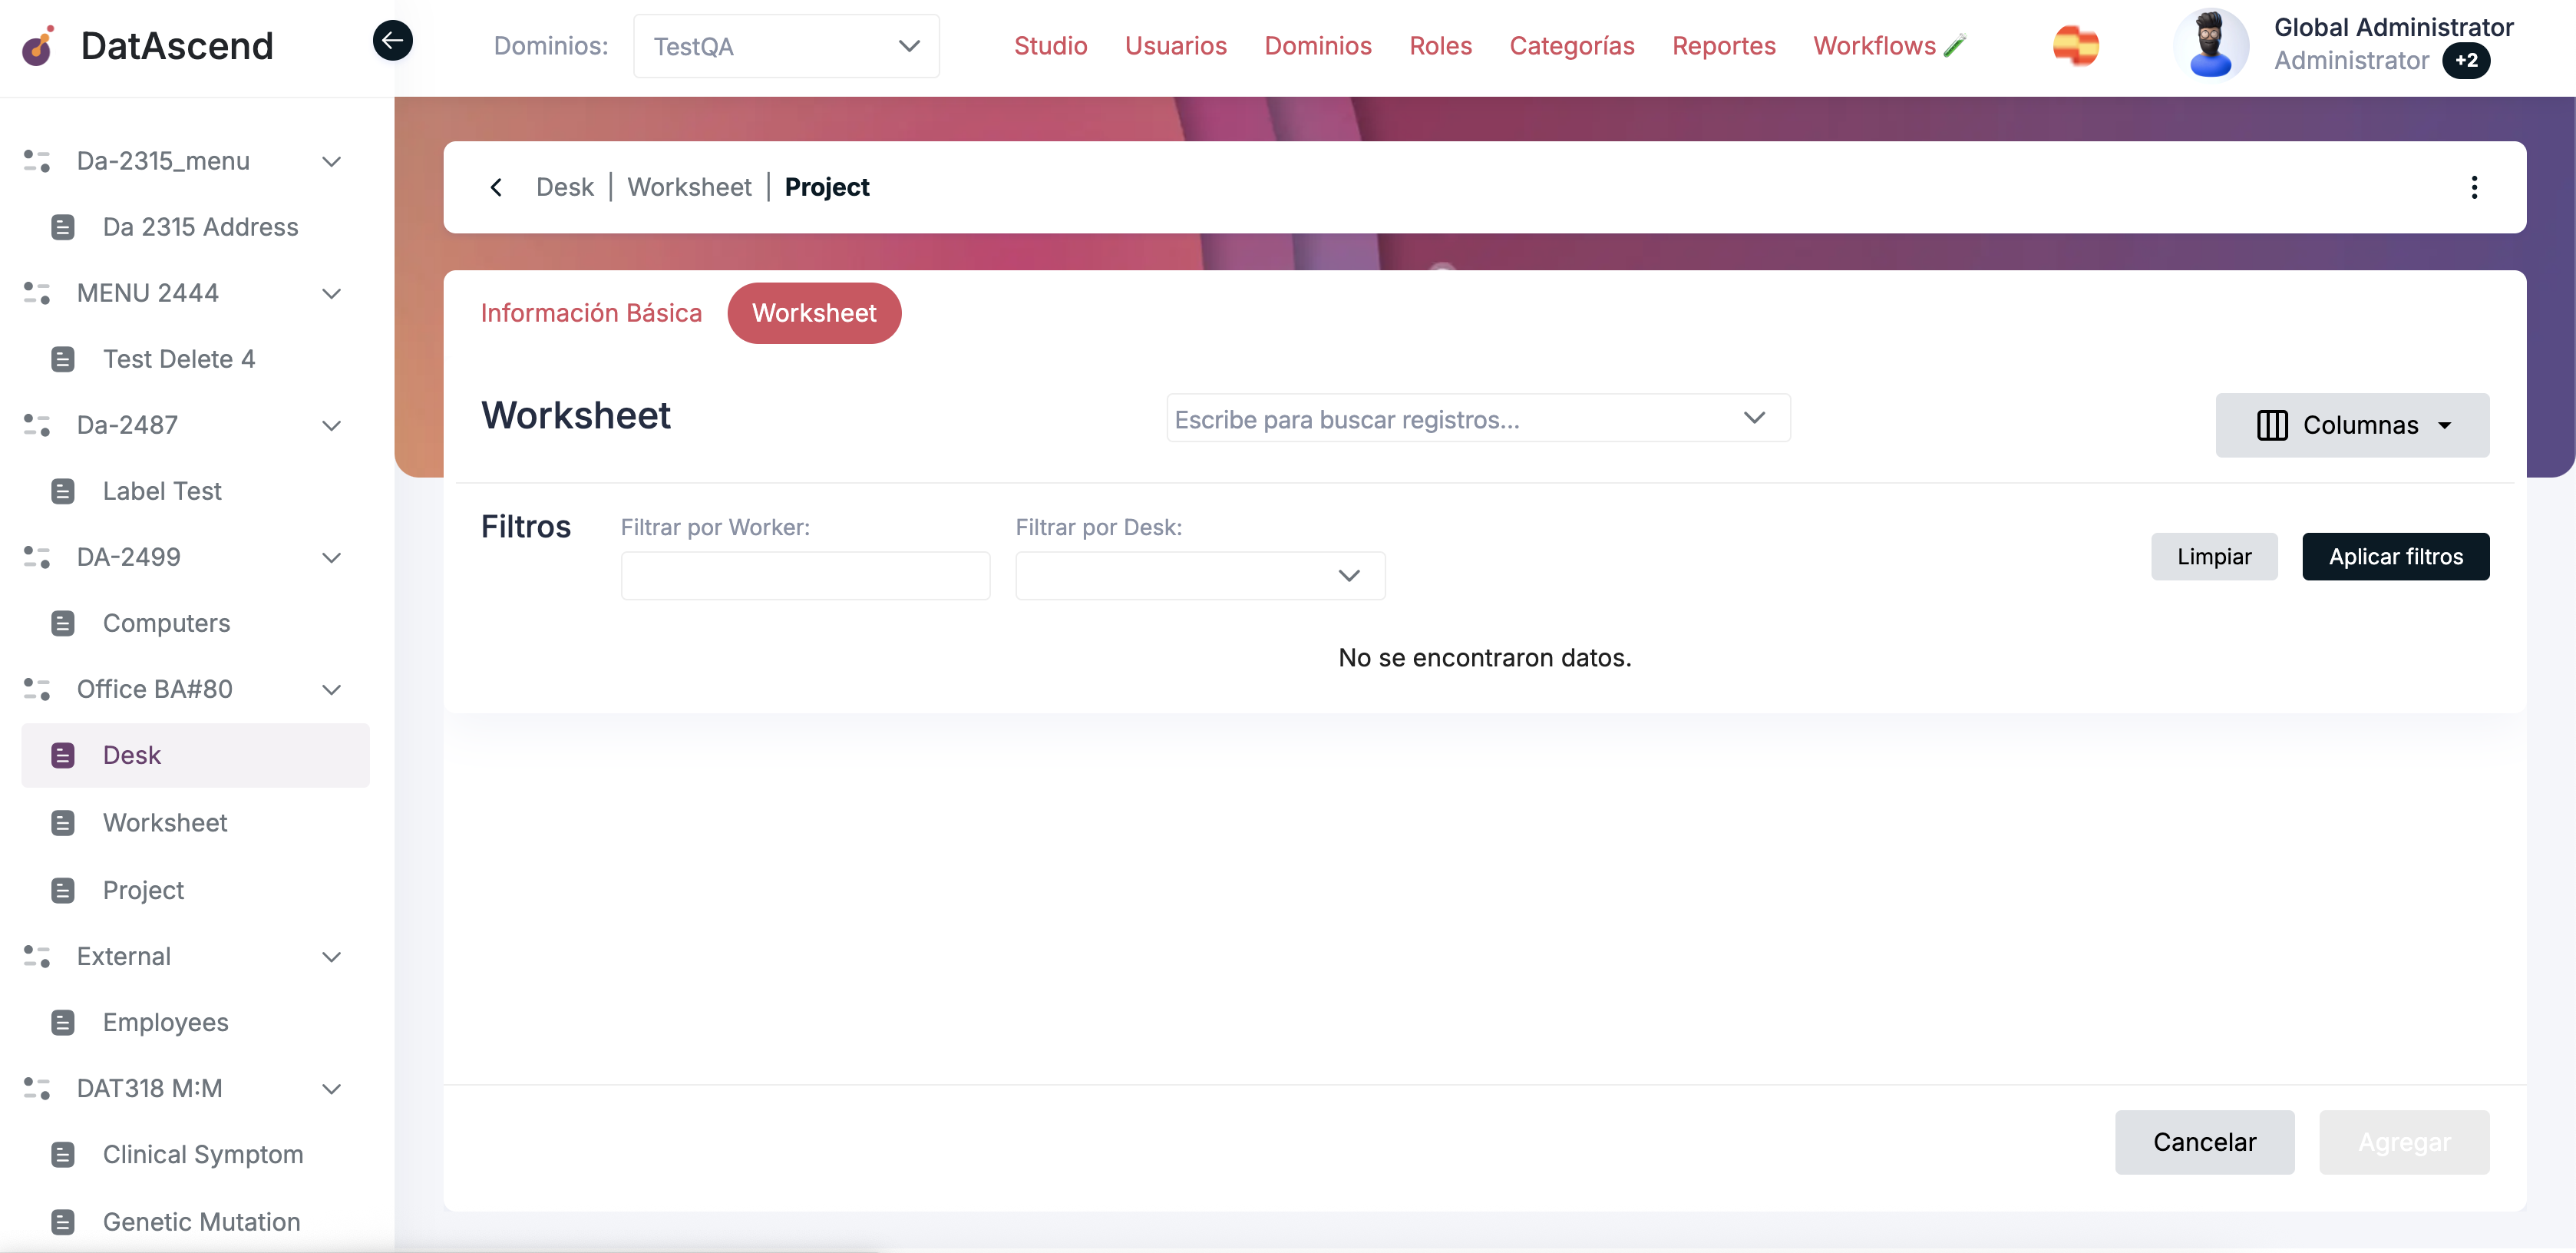2576x1253 pixels.
Task: Collapse the sidebar using the back arrow icon
Action: [392, 40]
